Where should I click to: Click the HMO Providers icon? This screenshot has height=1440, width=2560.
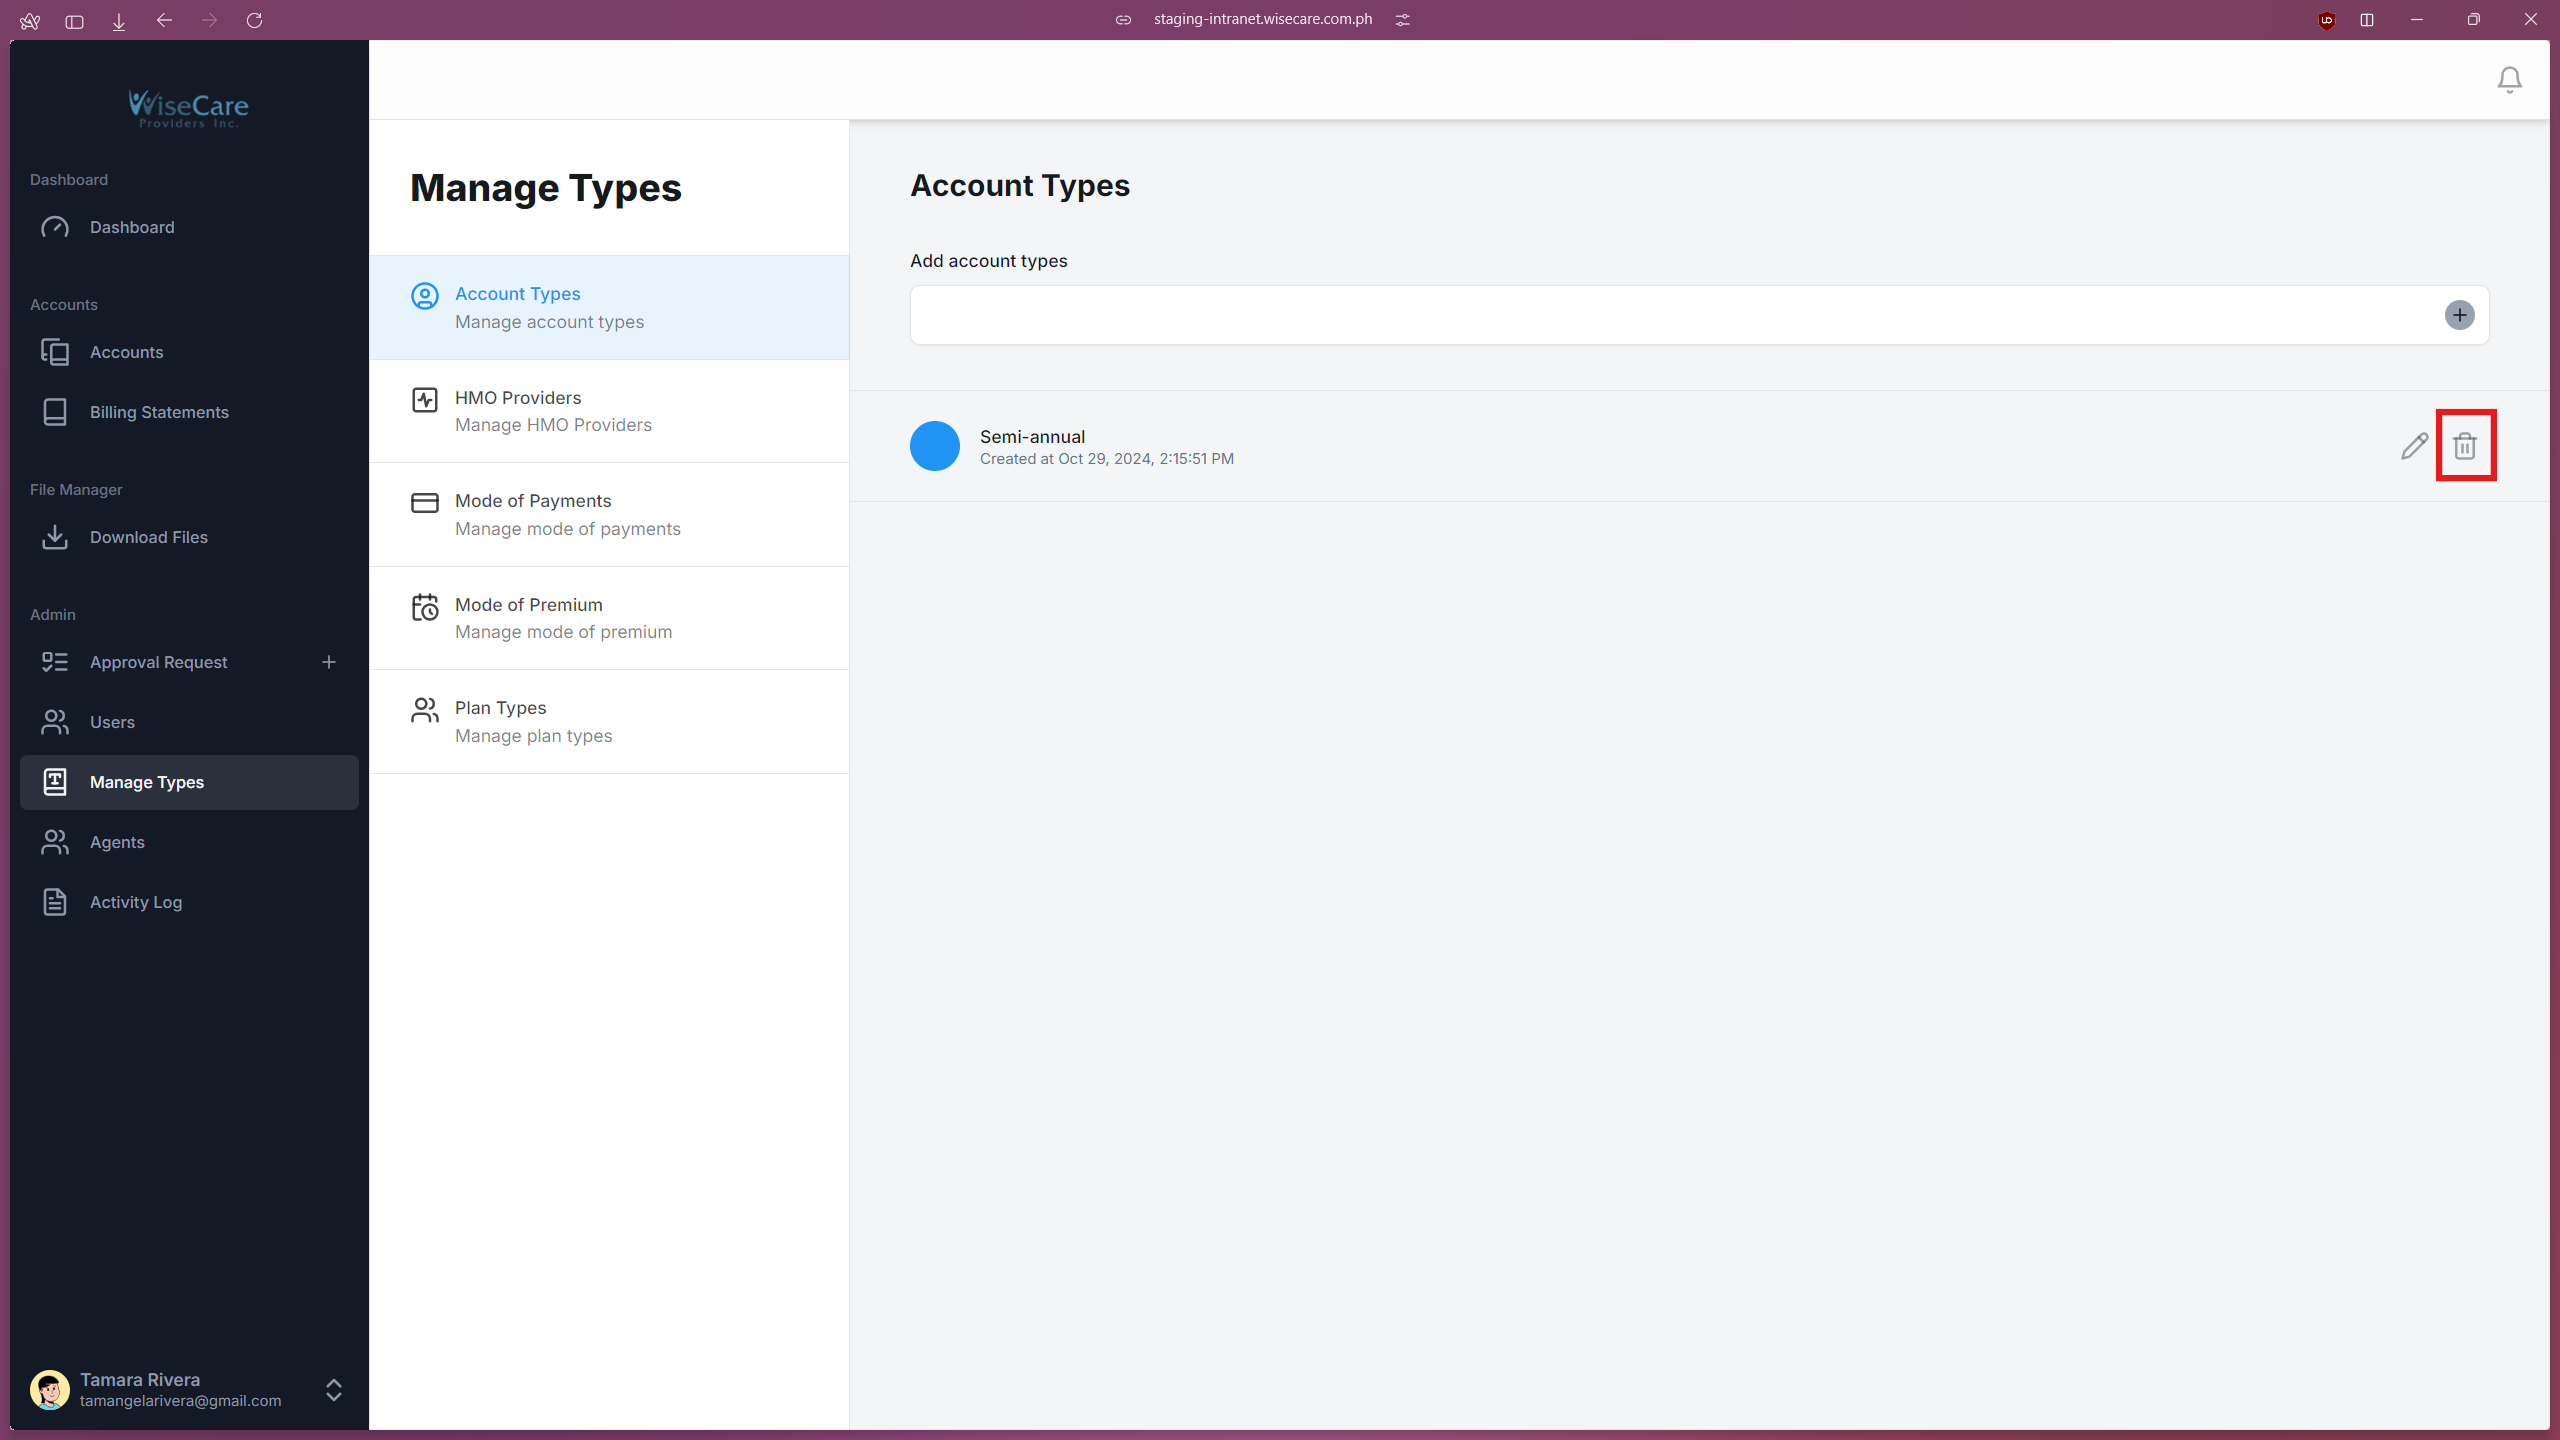(424, 399)
